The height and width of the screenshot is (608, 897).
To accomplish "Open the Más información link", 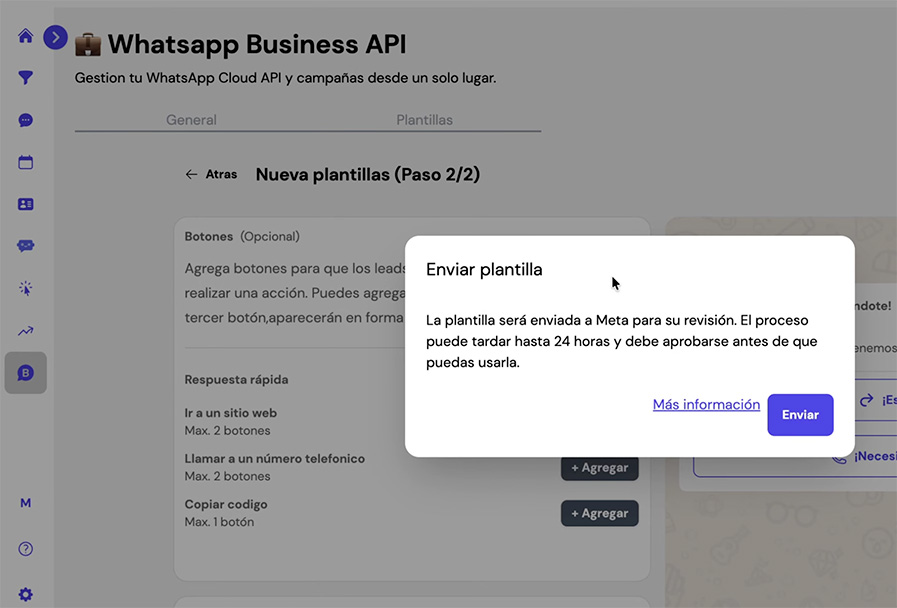I will [706, 404].
